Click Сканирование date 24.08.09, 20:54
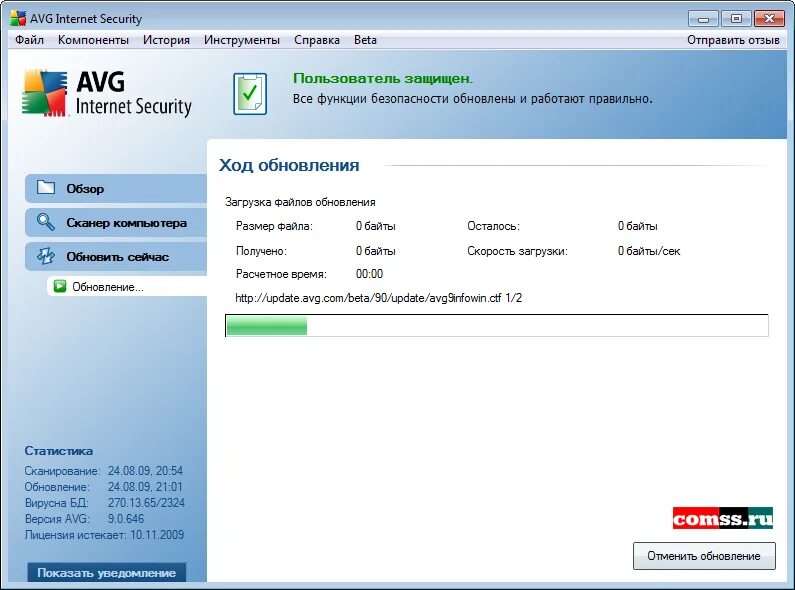 point(145,471)
